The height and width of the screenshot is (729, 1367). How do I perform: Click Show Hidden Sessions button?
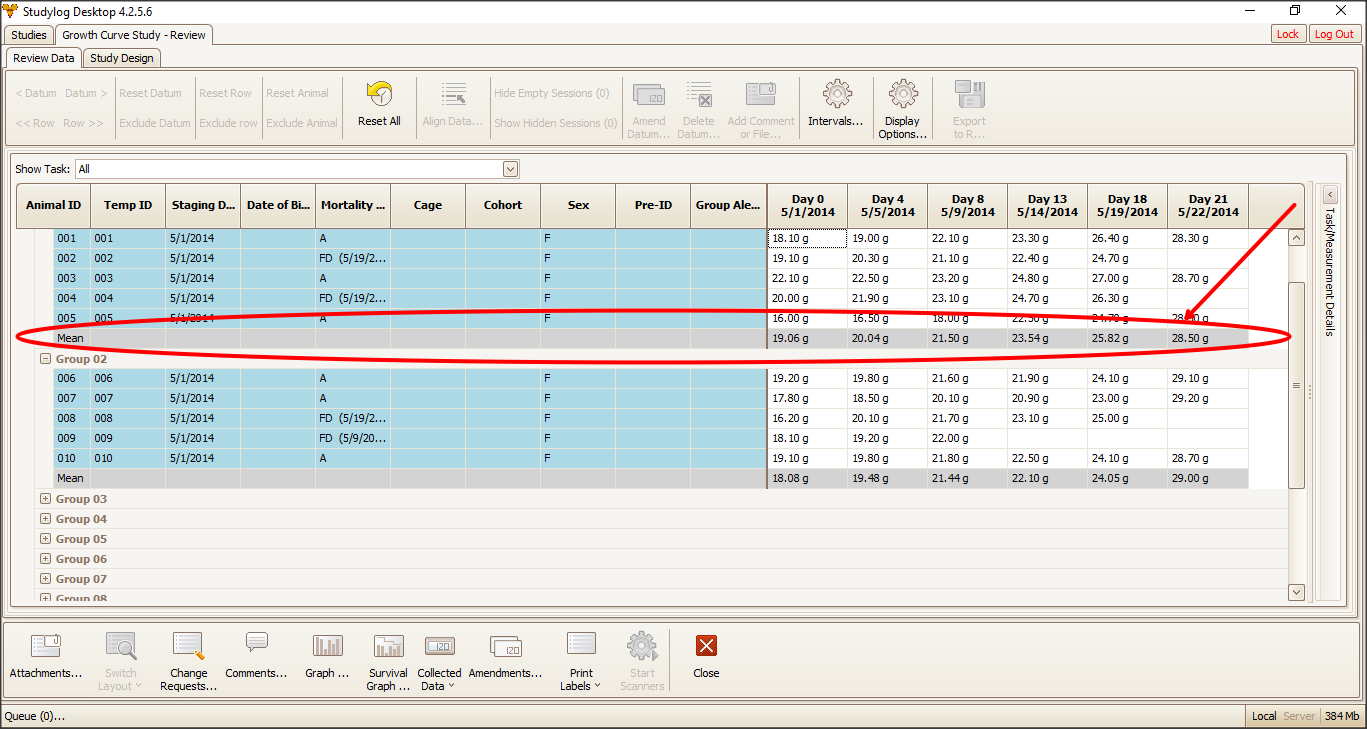click(556, 123)
